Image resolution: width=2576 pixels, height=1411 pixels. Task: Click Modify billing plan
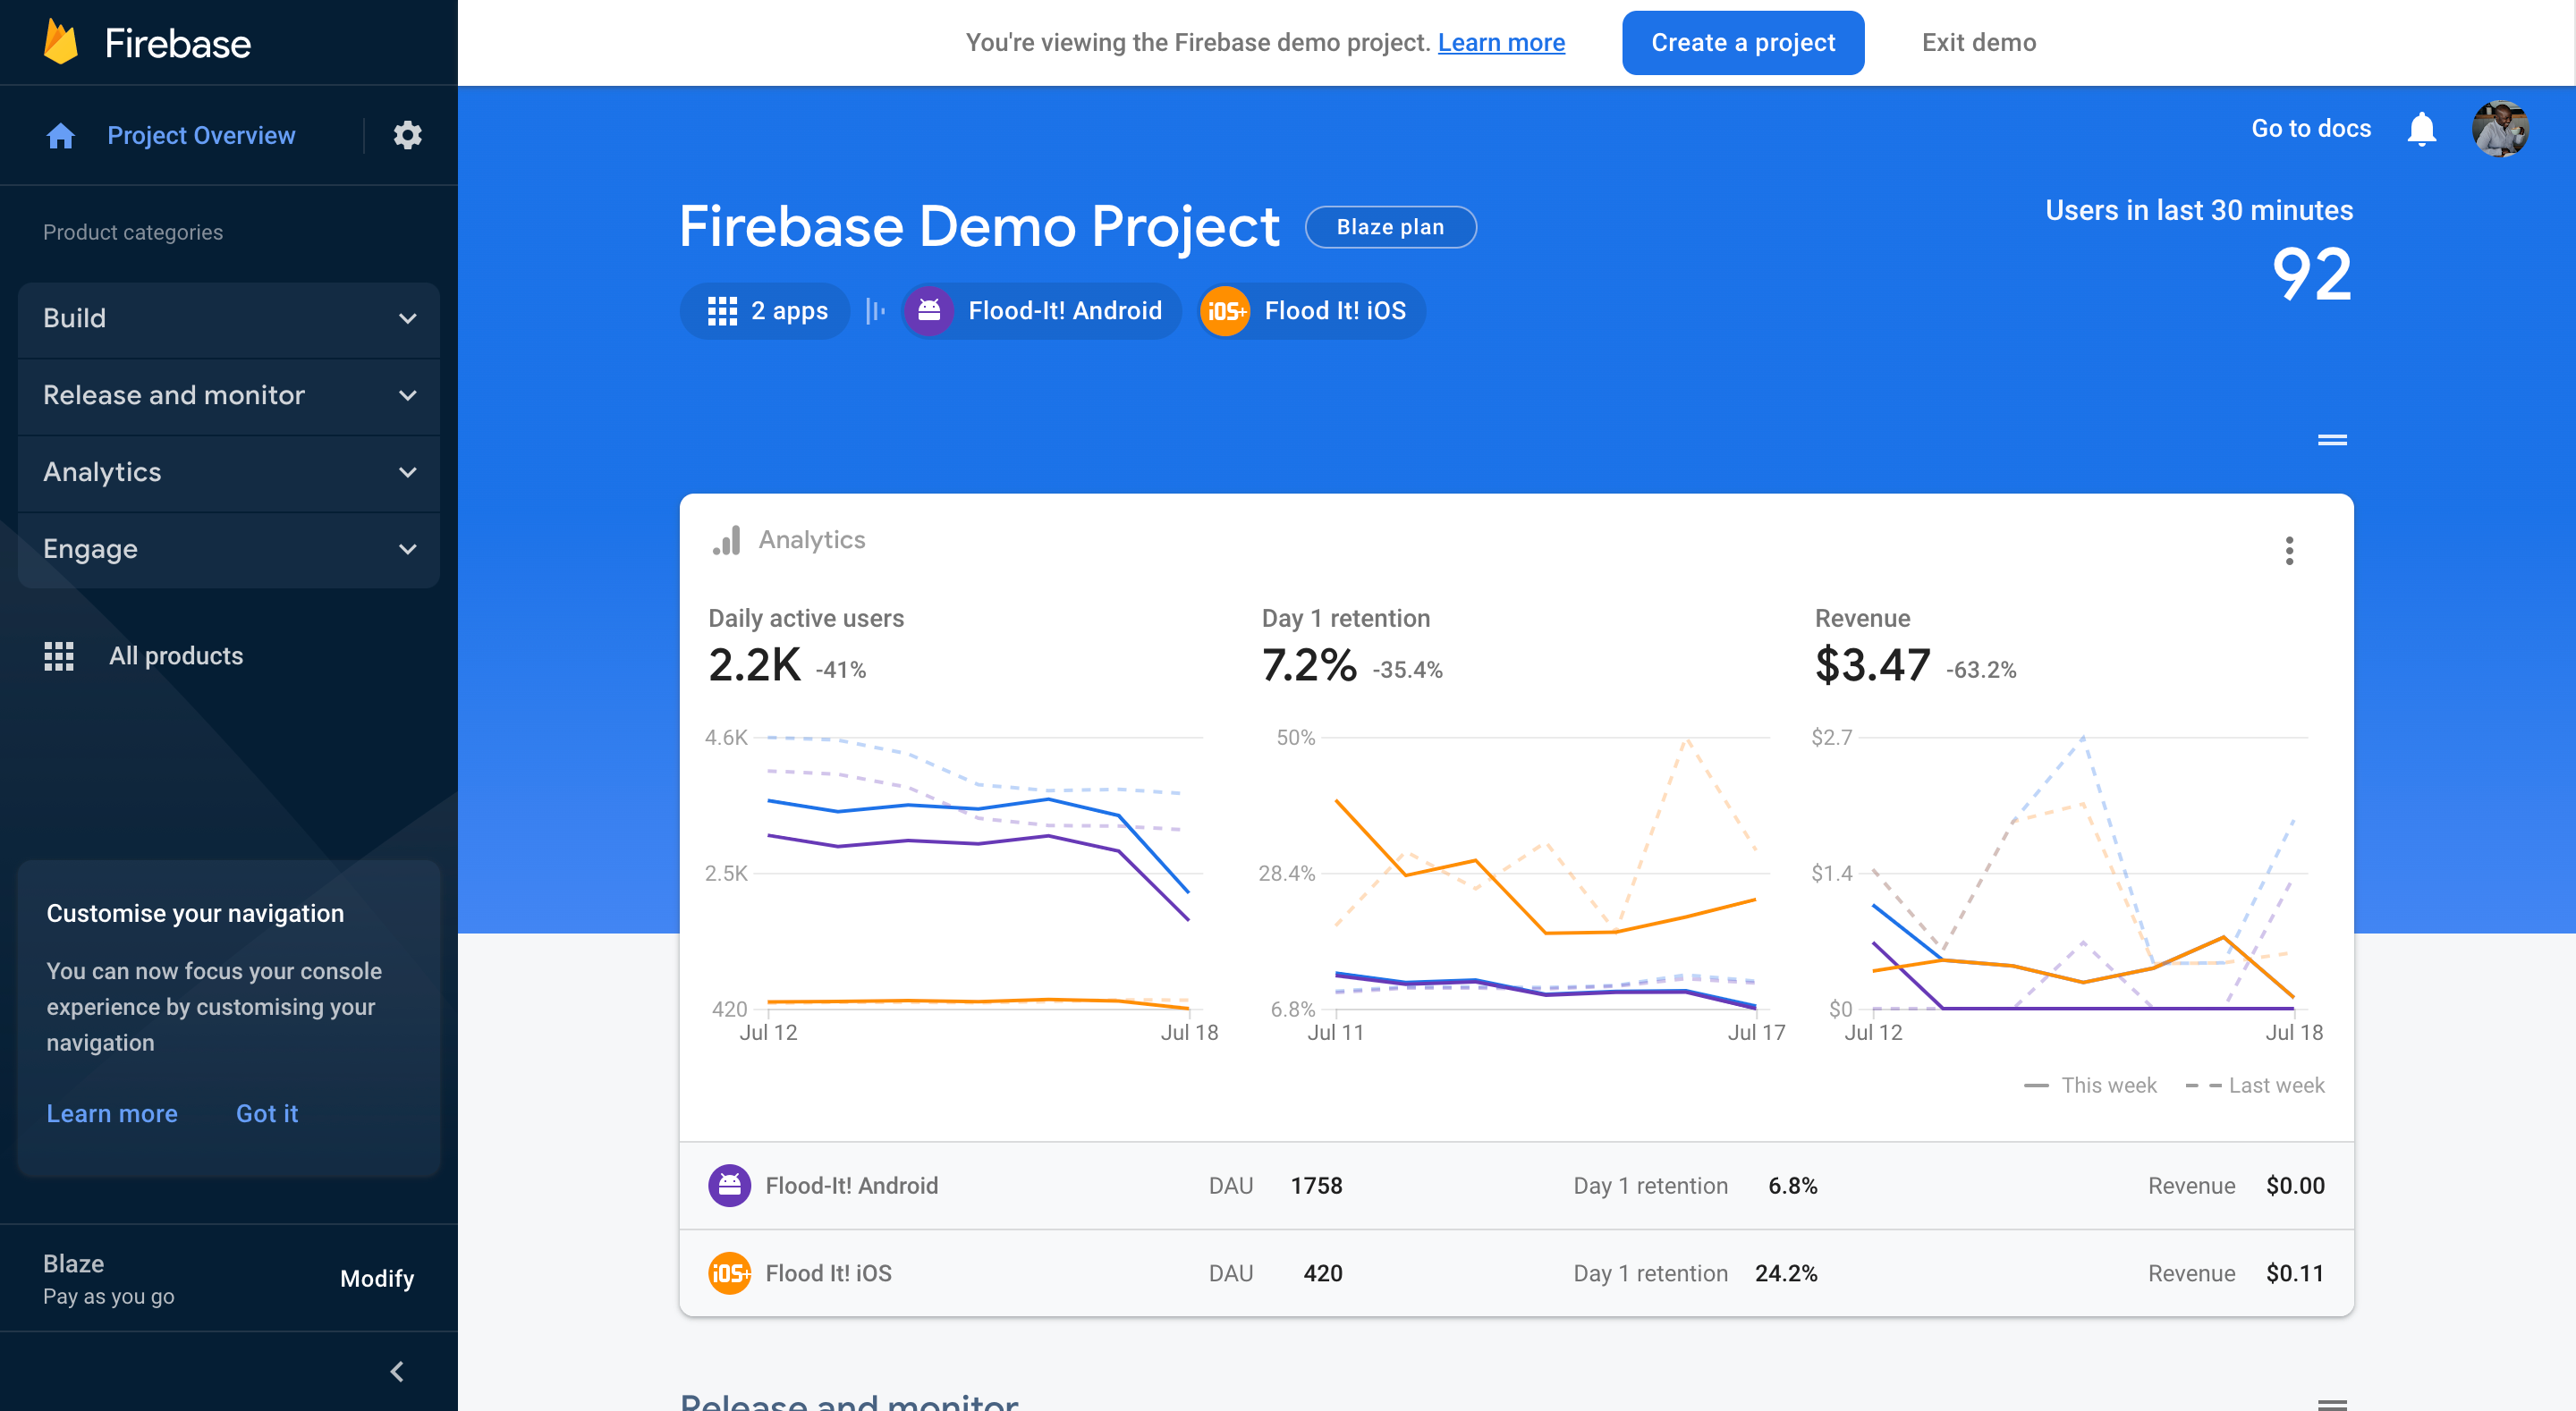[x=377, y=1279]
